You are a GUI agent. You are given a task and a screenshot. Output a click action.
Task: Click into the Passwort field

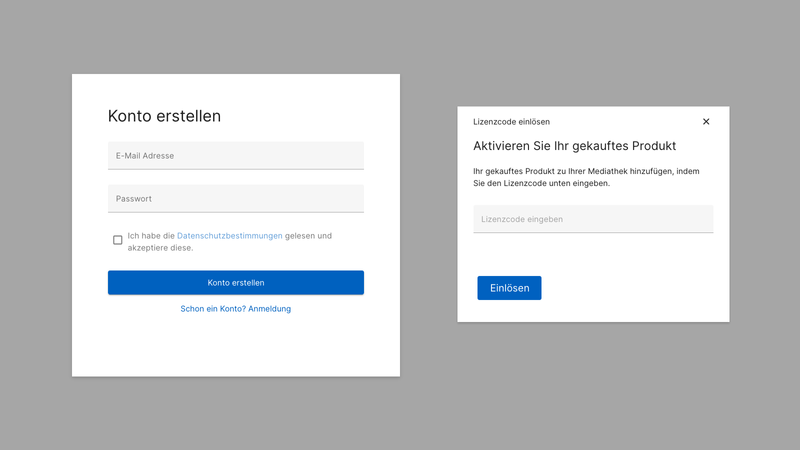coord(235,199)
